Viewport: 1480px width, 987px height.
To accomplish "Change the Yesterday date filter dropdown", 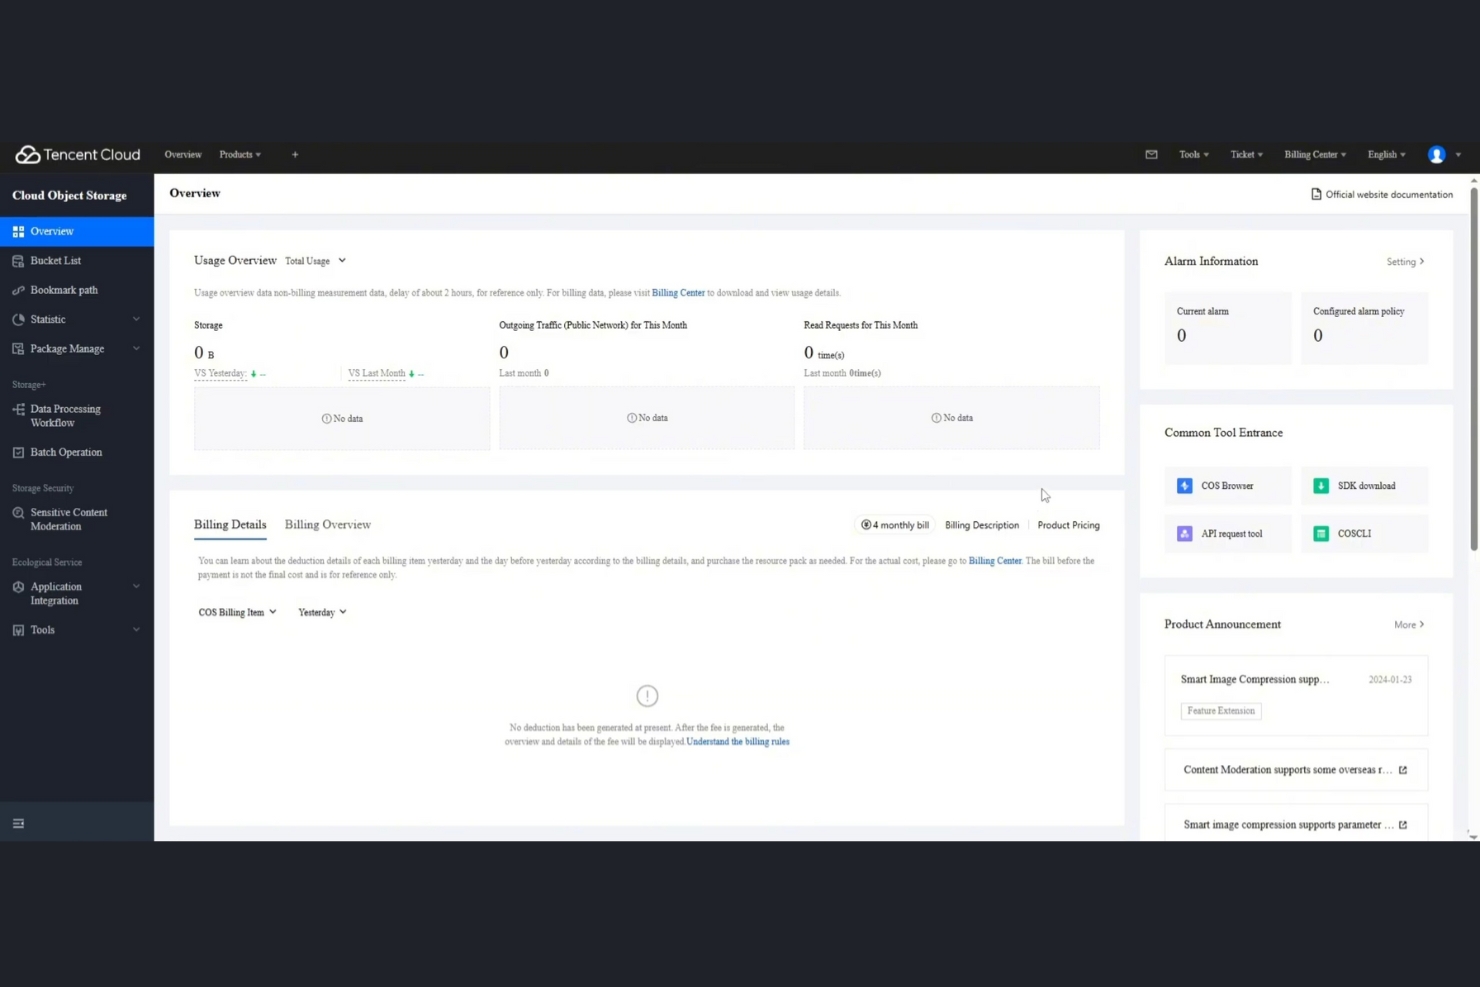I will [x=321, y=611].
